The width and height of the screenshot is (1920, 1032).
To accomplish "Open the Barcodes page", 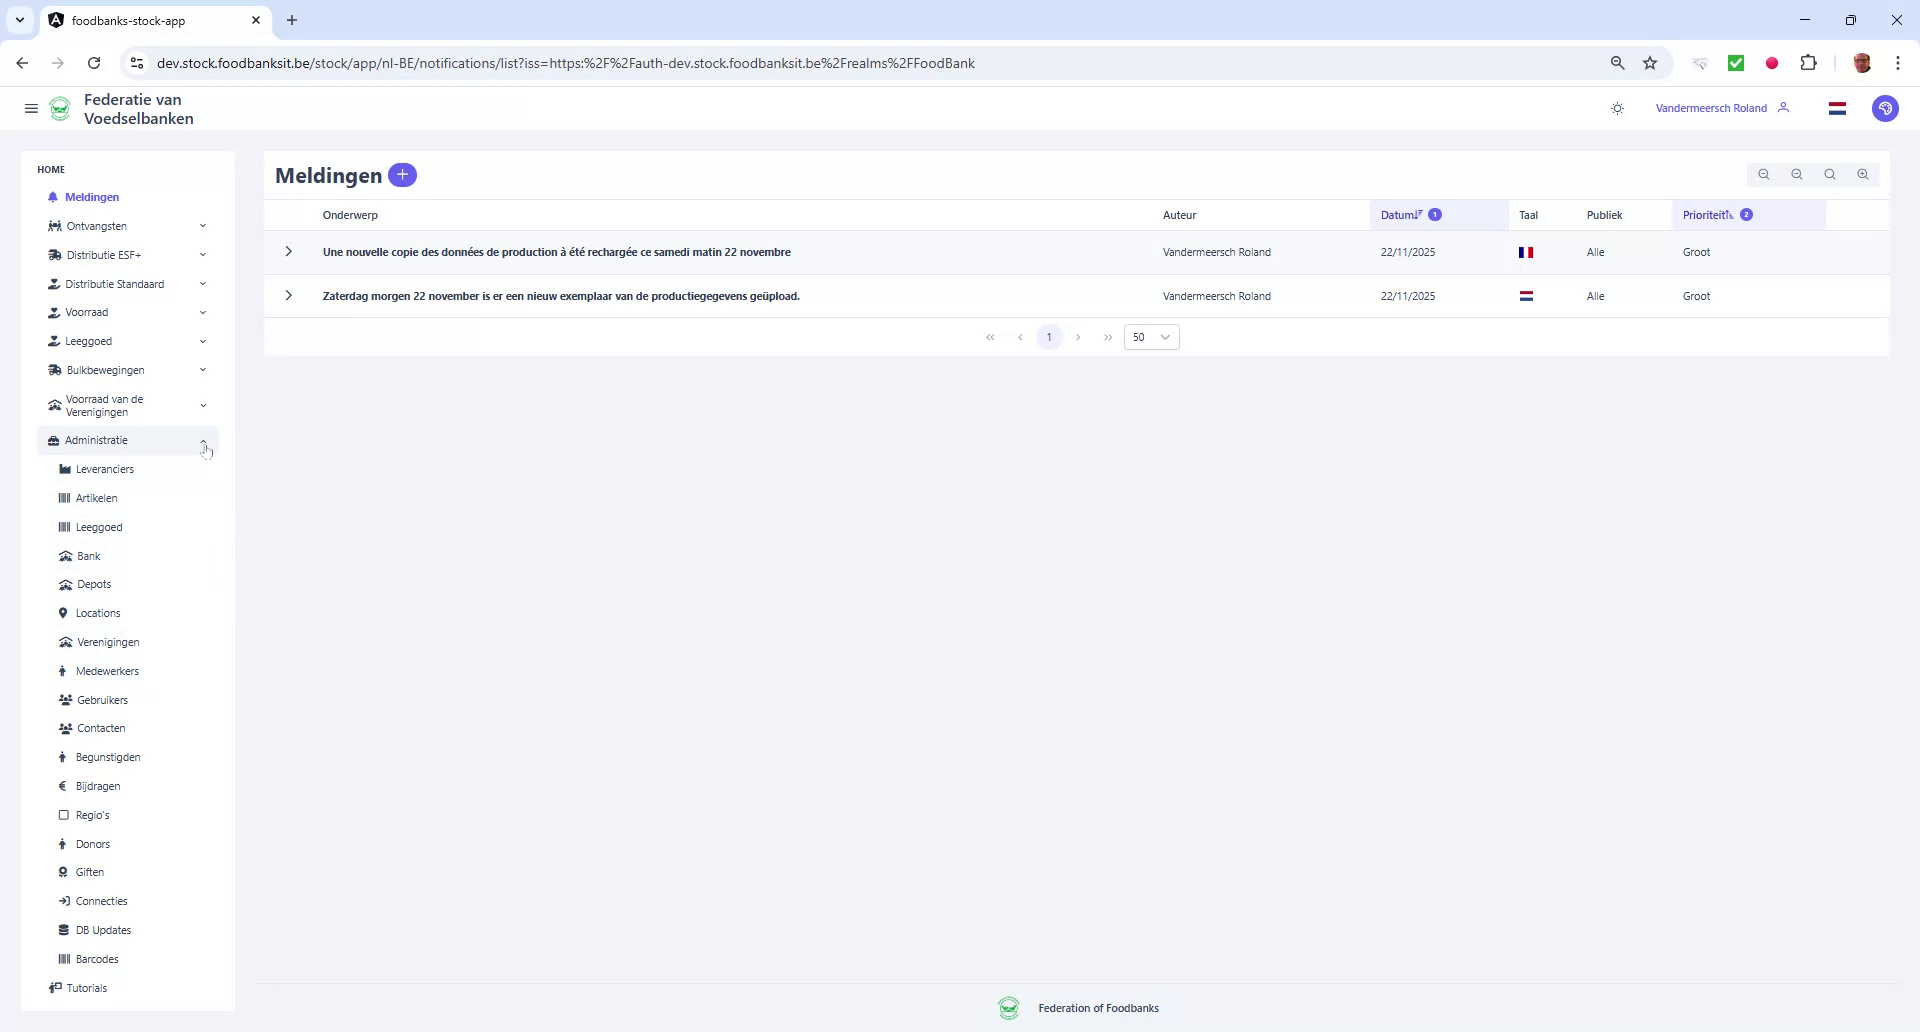I will 96,959.
